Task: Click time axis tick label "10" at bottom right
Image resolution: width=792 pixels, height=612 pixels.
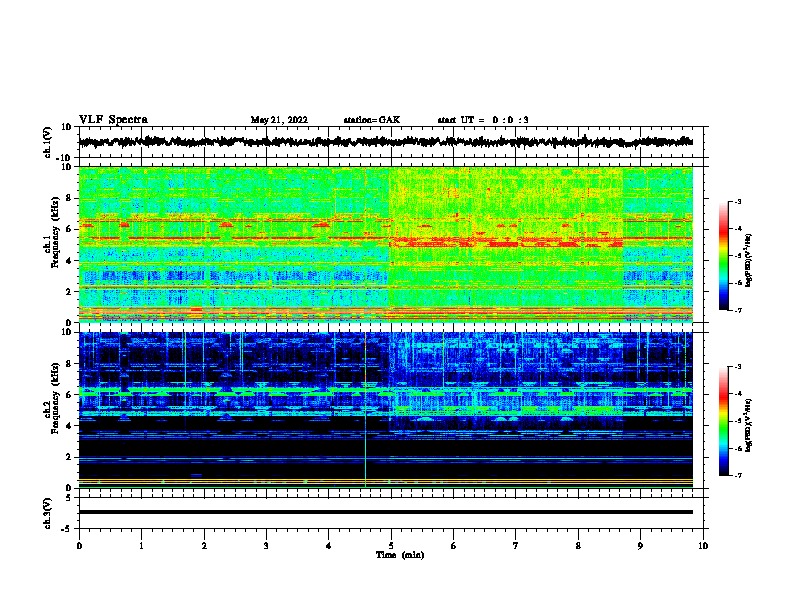Action: point(703,546)
